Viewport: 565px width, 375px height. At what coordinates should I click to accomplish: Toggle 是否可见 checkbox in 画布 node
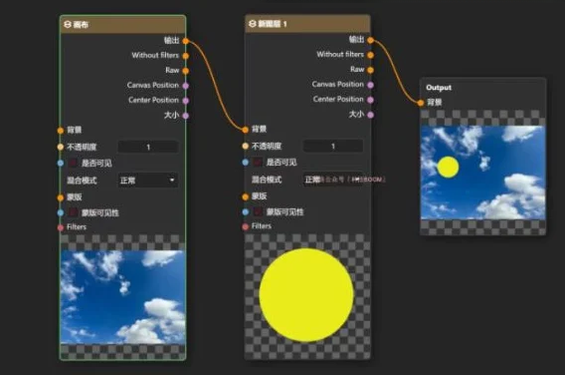[73, 163]
